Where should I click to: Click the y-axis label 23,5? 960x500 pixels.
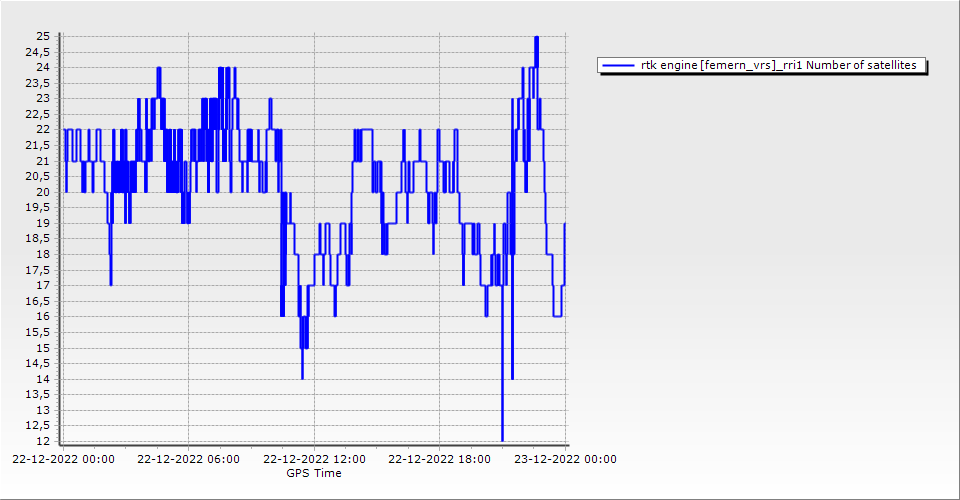(x=40, y=83)
